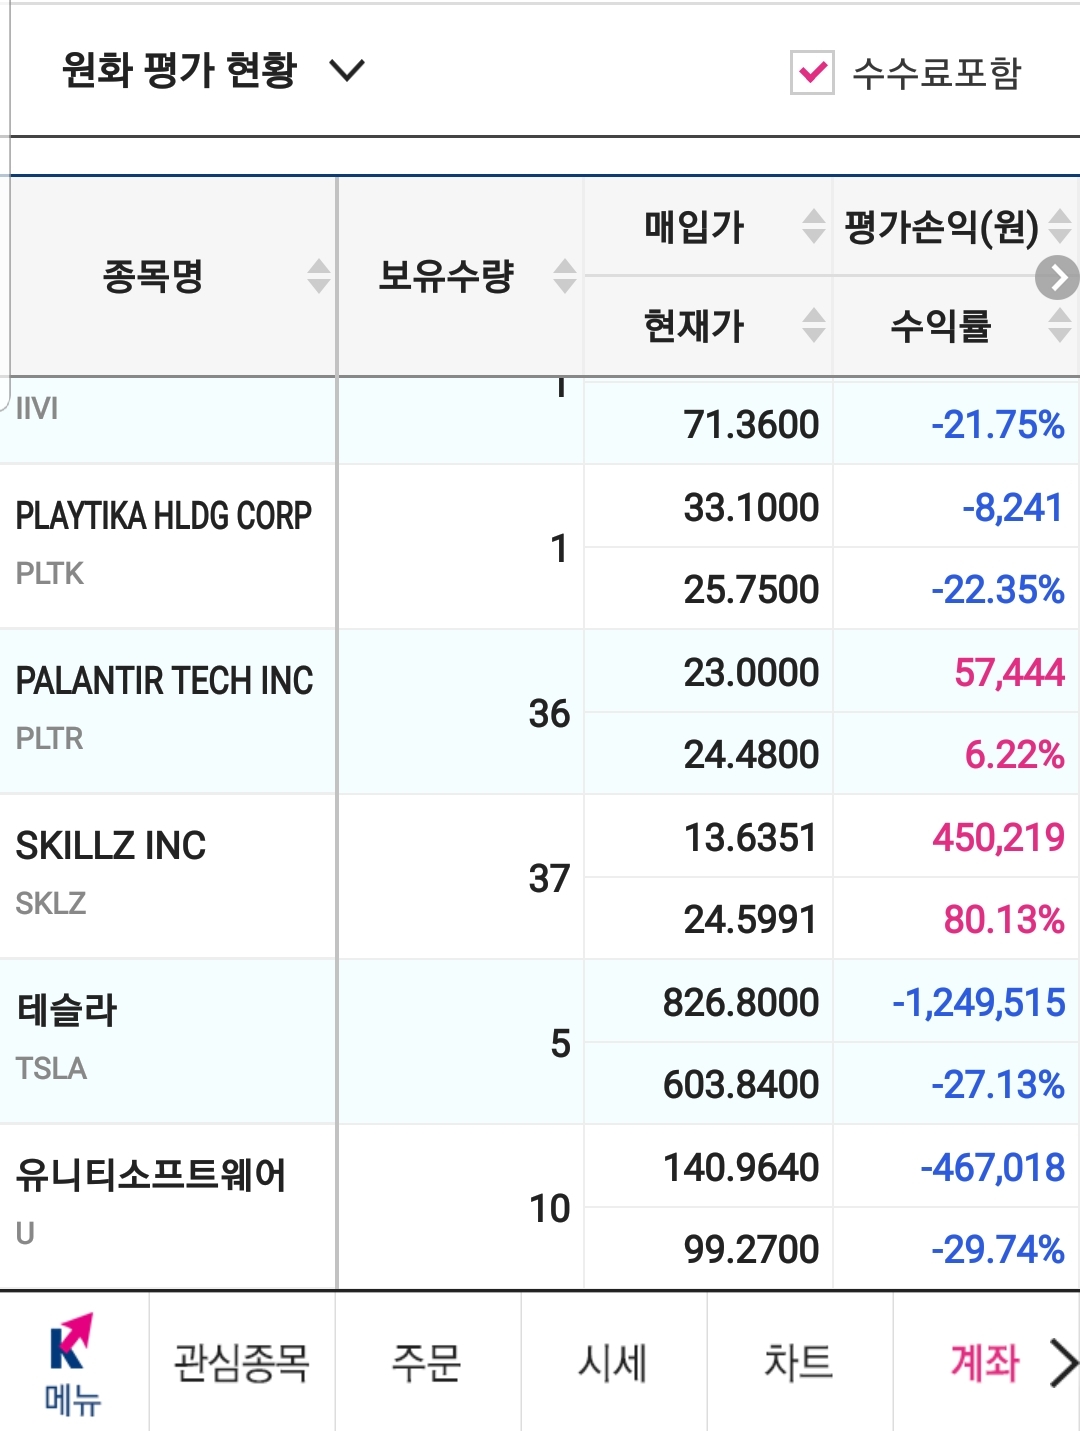The height and width of the screenshot is (1431, 1080).
Task: Click Palantir return rate 6.22%
Action: click(x=1014, y=754)
